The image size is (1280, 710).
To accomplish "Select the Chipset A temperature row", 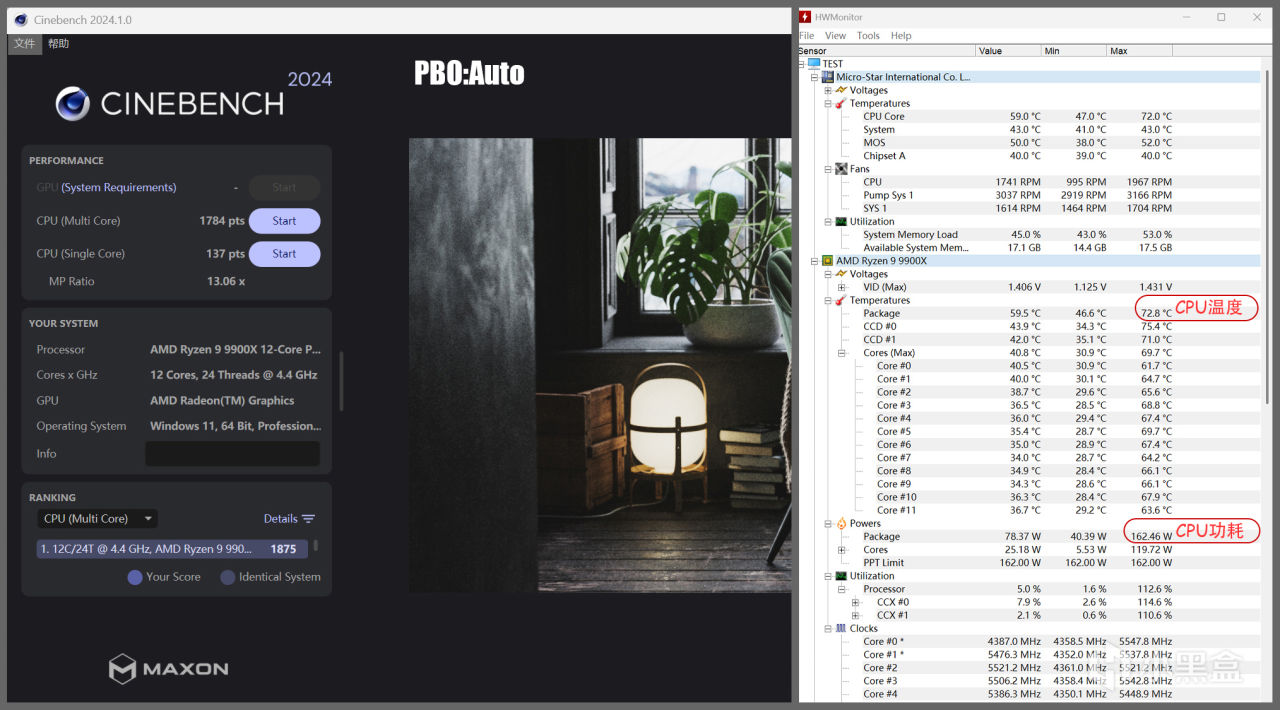I will (x=1029, y=155).
